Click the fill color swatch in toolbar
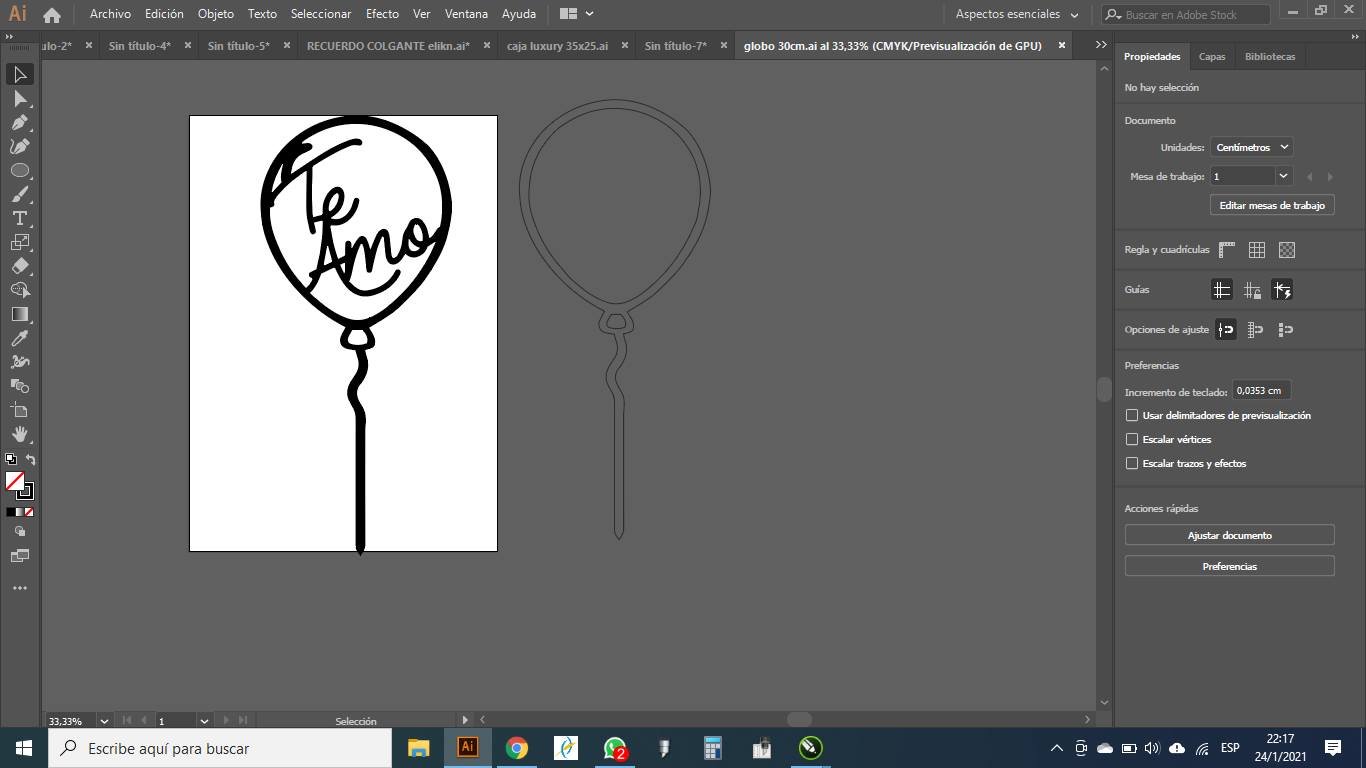Image resolution: width=1366 pixels, height=768 pixels. click(14, 481)
